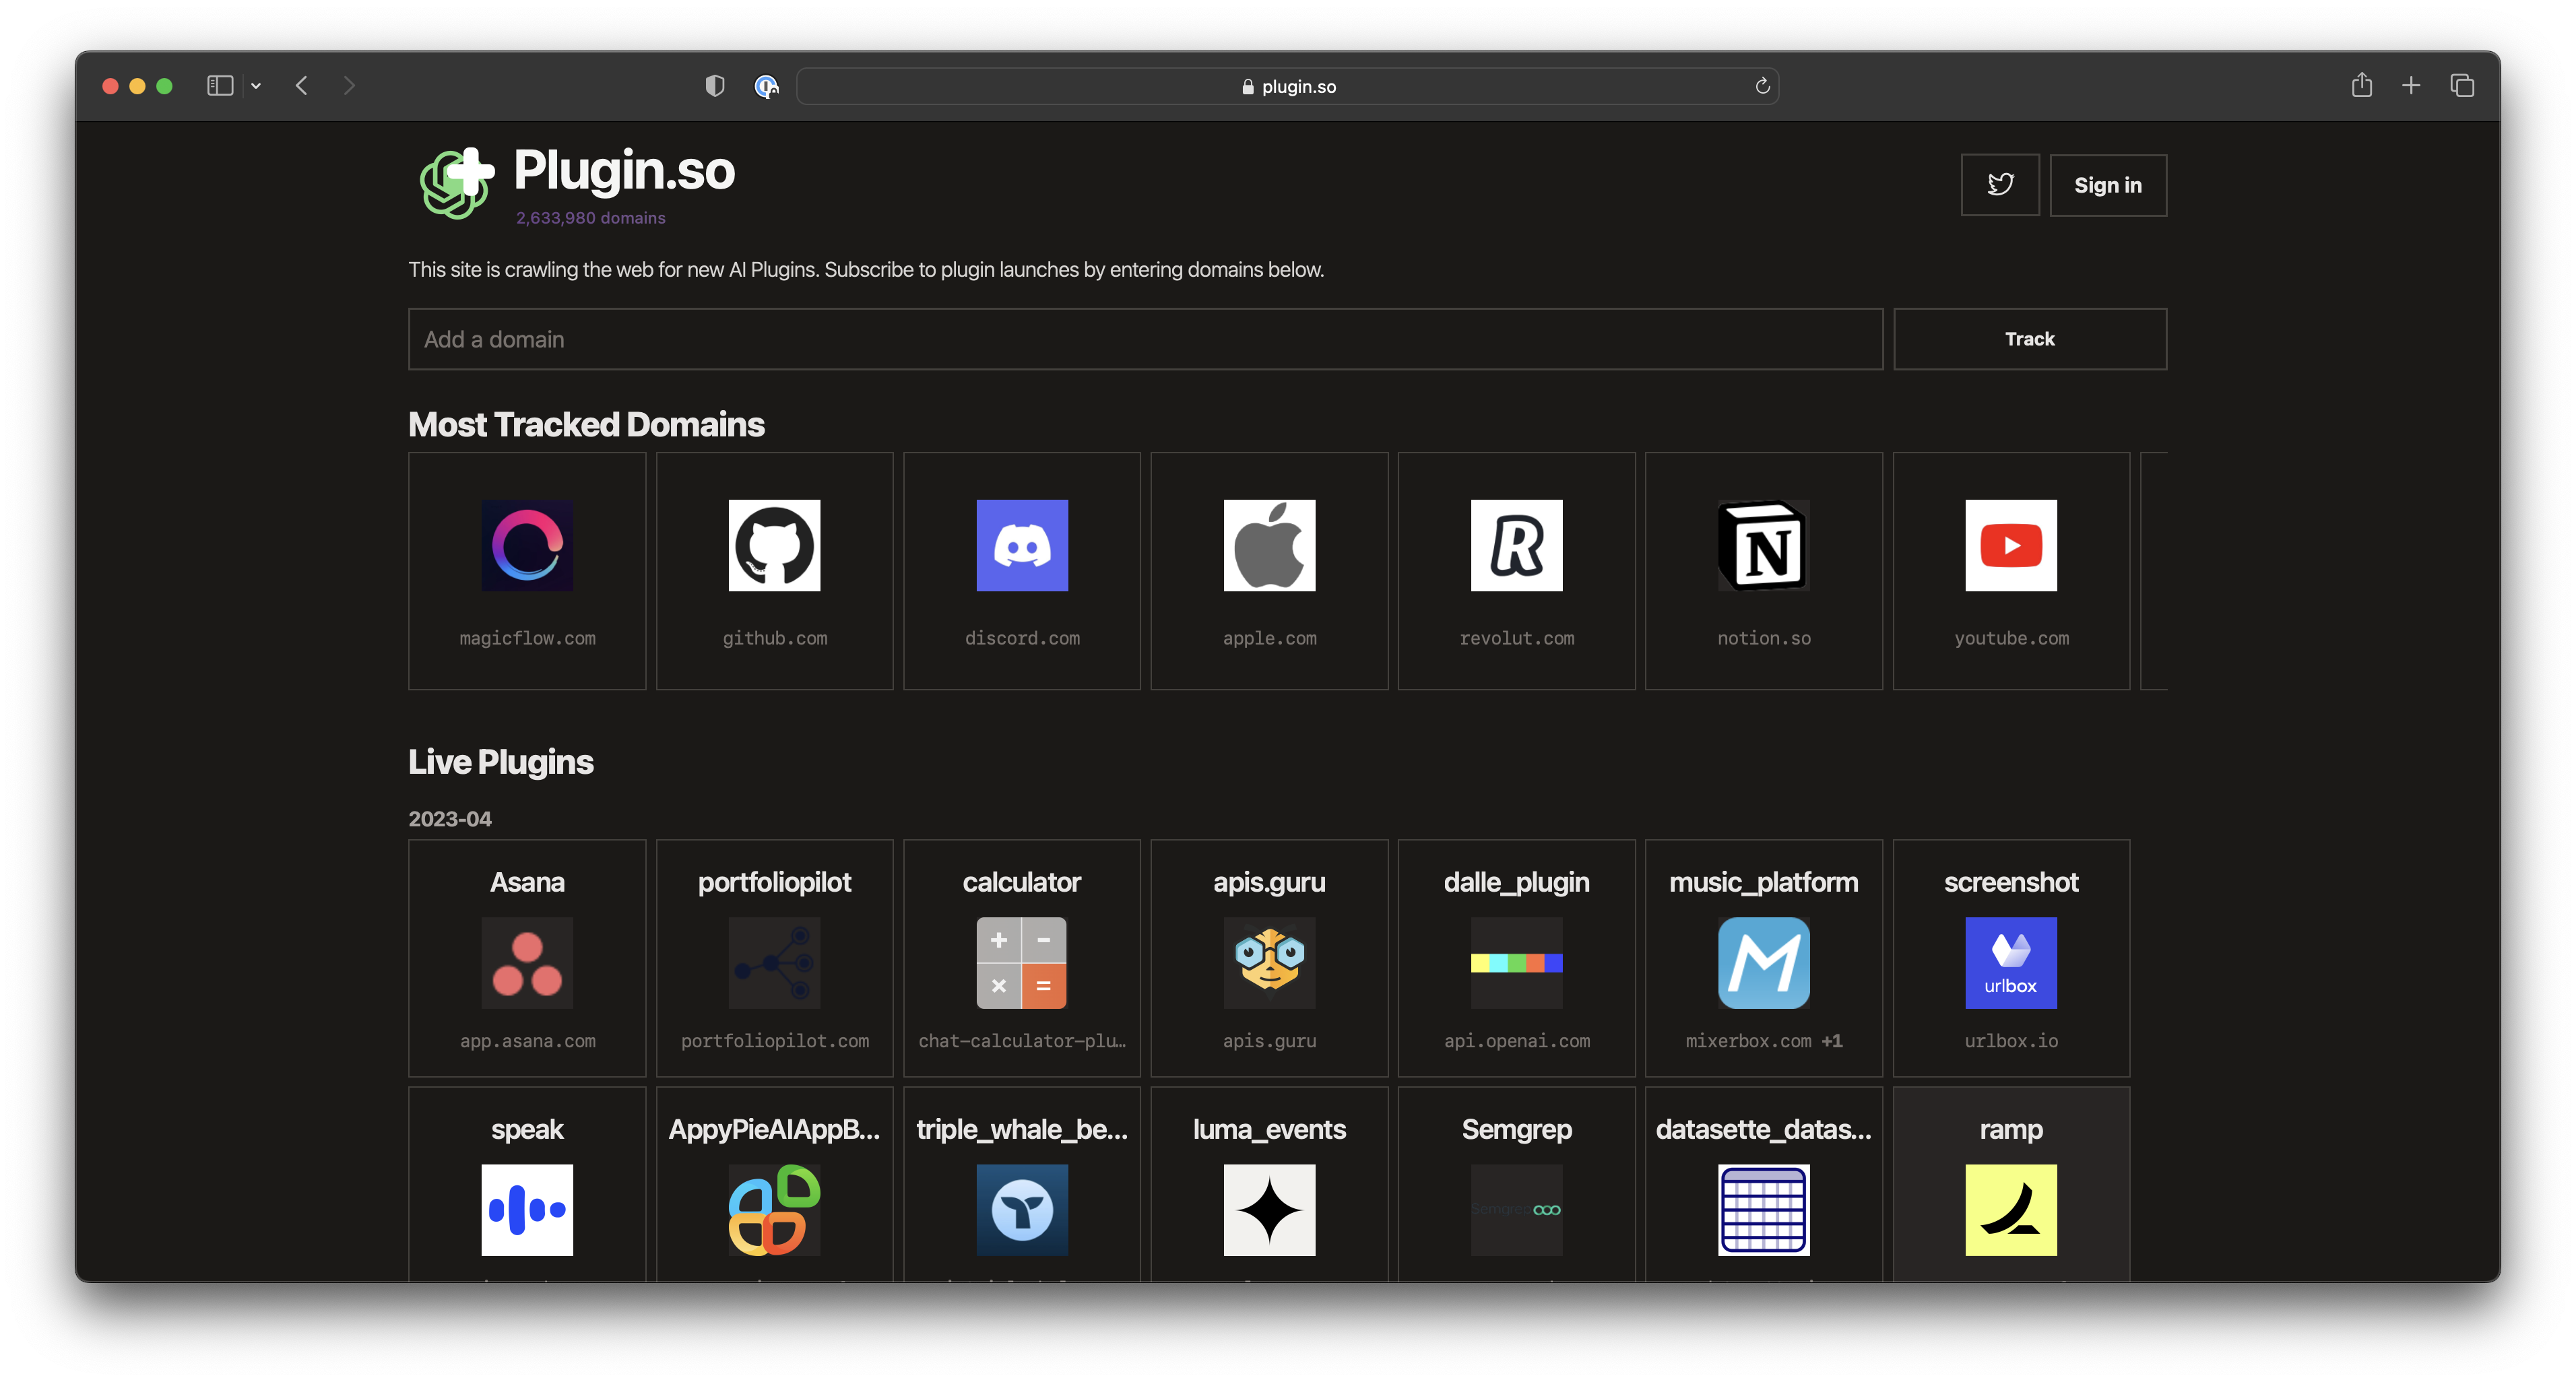Click the Safari privacy shield icon

point(714,86)
